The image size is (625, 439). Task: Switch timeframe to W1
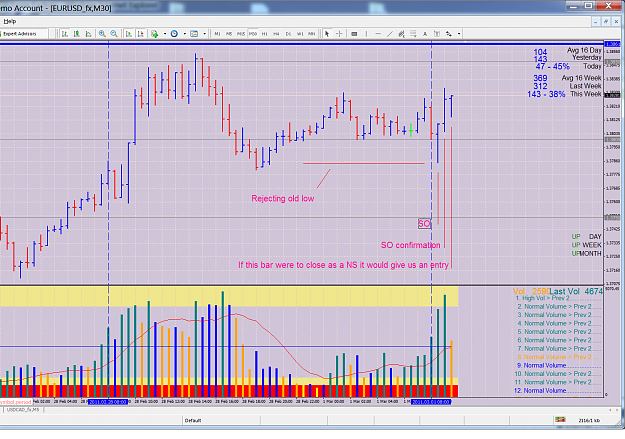(300, 34)
